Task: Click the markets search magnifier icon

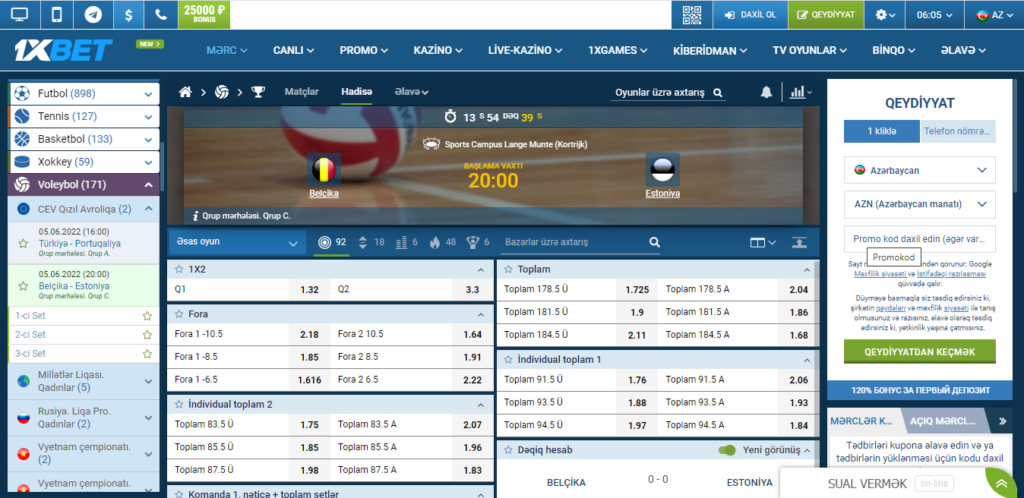Action: [x=654, y=242]
